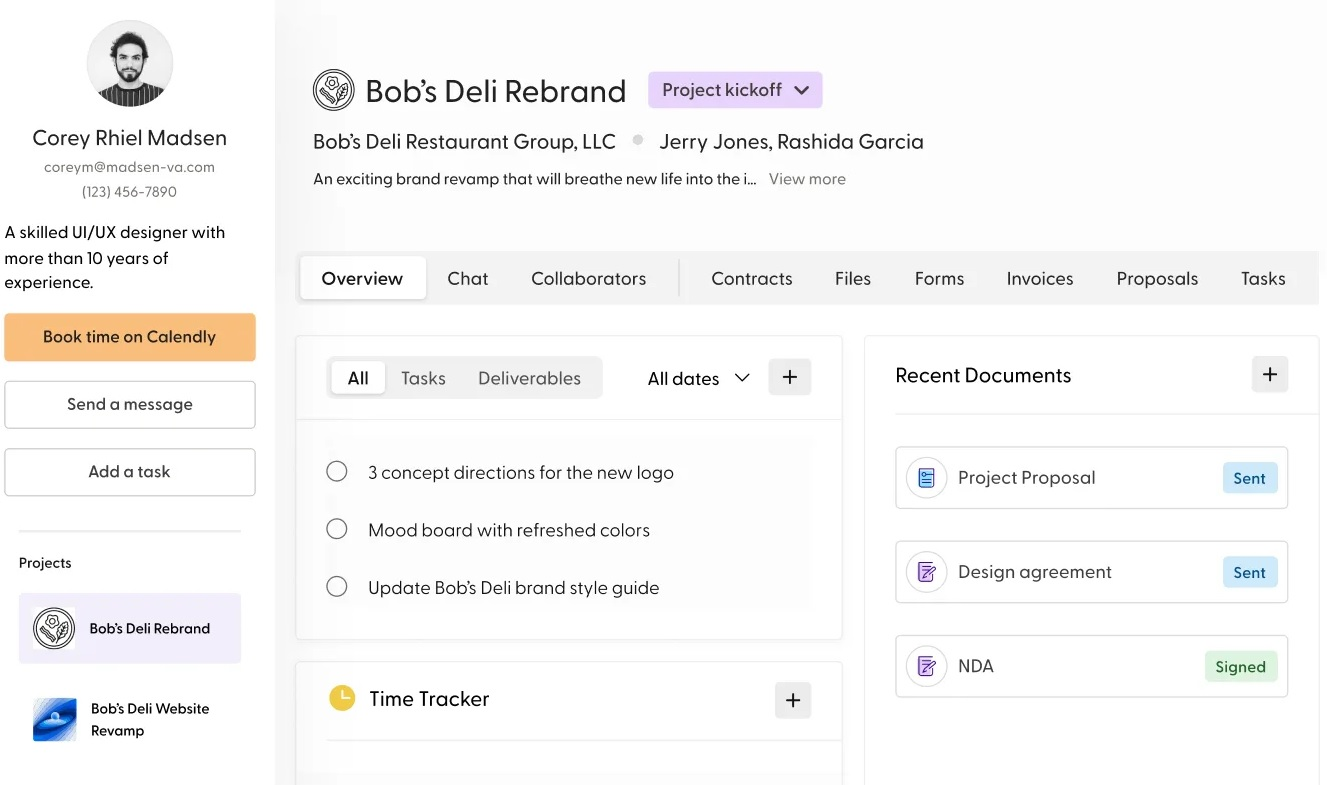Expand the All dates filter dropdown

(x=698, y=378)
